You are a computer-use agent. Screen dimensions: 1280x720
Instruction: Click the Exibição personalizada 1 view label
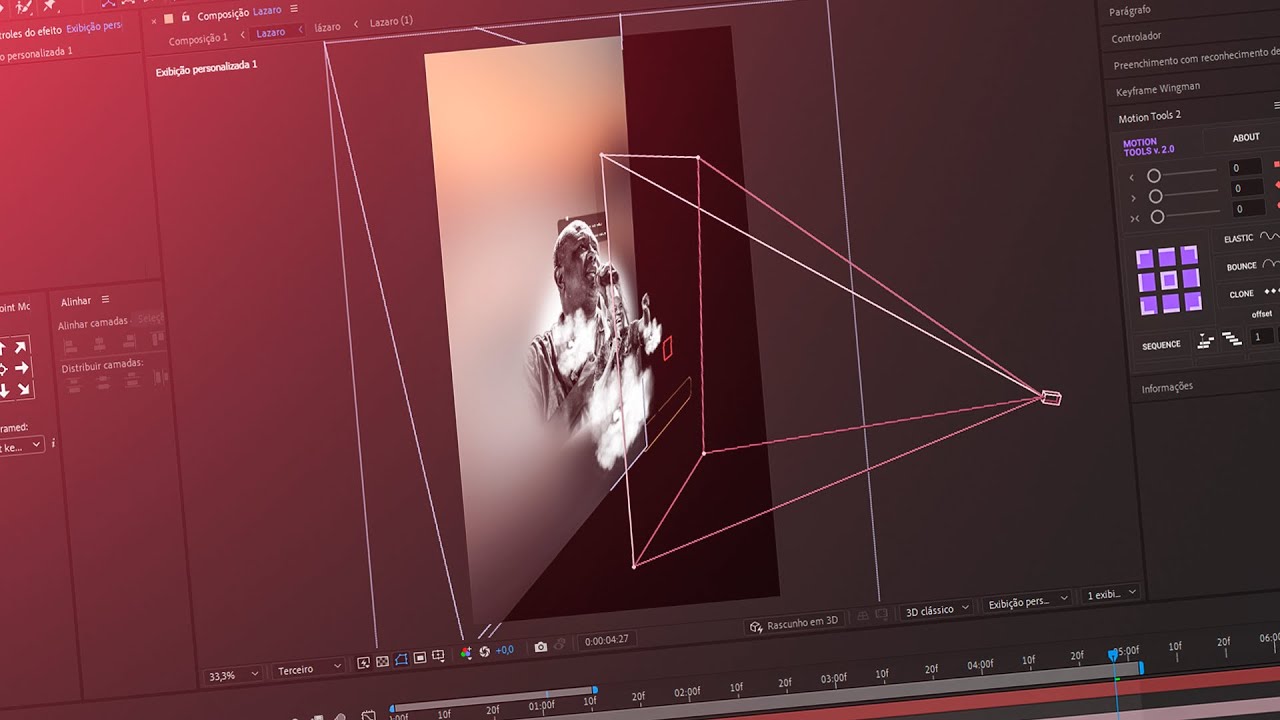[206, 68]
